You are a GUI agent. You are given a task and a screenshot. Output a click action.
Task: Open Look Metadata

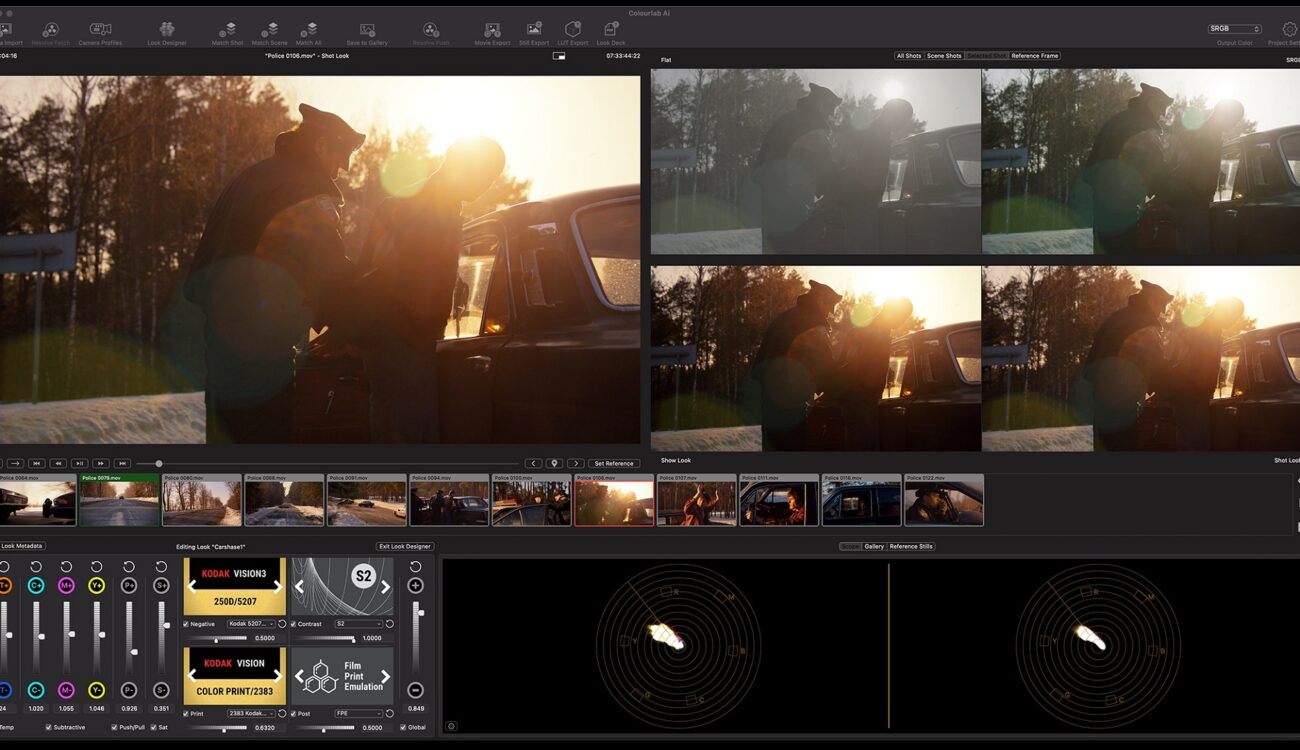(22, 546)
